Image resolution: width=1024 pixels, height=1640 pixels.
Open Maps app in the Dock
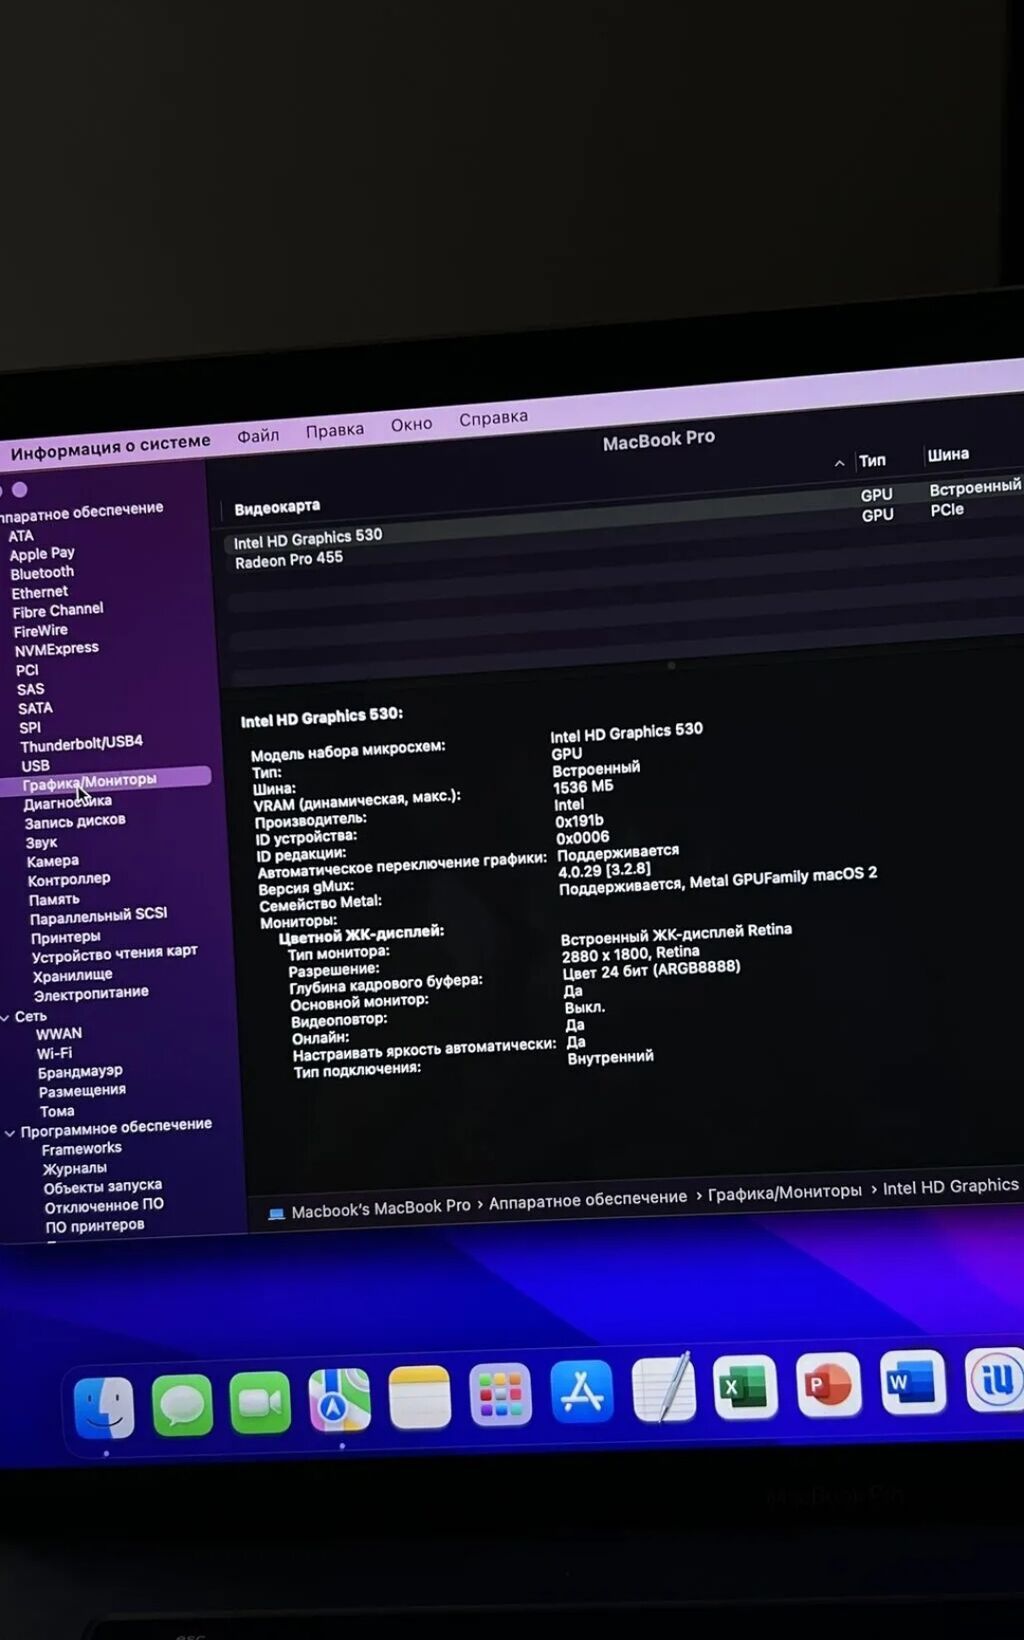click(x=339, y=1400)
